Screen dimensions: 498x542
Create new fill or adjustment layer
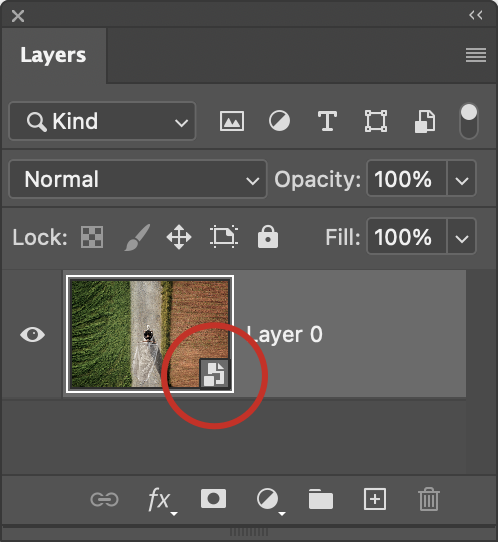point(270,500)
